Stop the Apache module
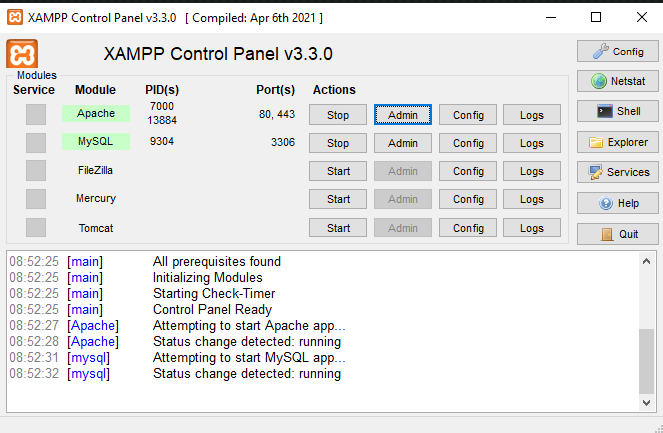Image resolution: width=663 pixels, height=433 pixels. click(x=338, y=115)
